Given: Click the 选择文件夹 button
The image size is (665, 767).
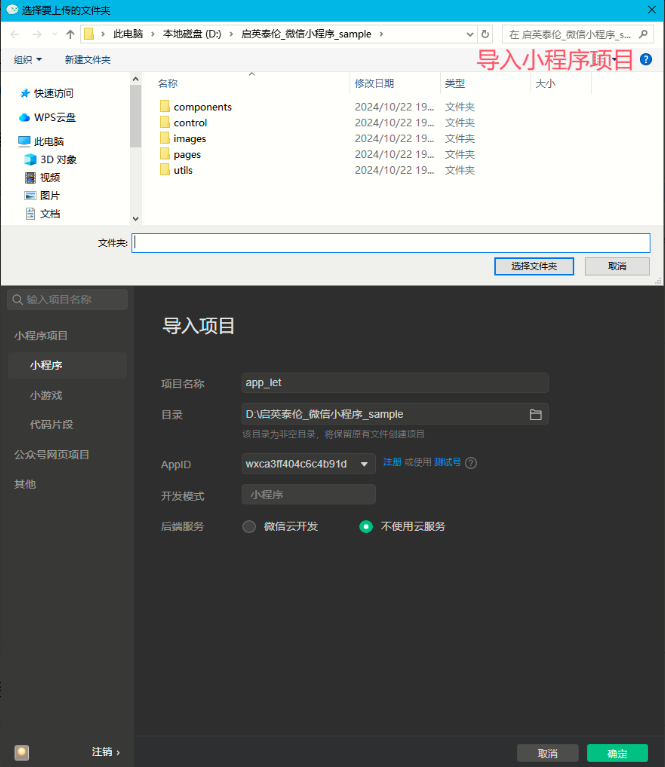Looking at the screenshot, I should pyautogui.click(x=541, y=266).
